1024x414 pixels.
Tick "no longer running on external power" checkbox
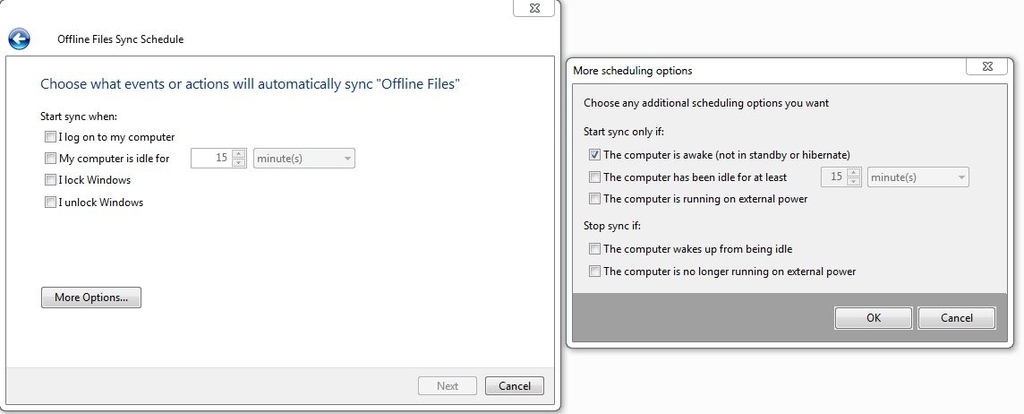[595, 271]
